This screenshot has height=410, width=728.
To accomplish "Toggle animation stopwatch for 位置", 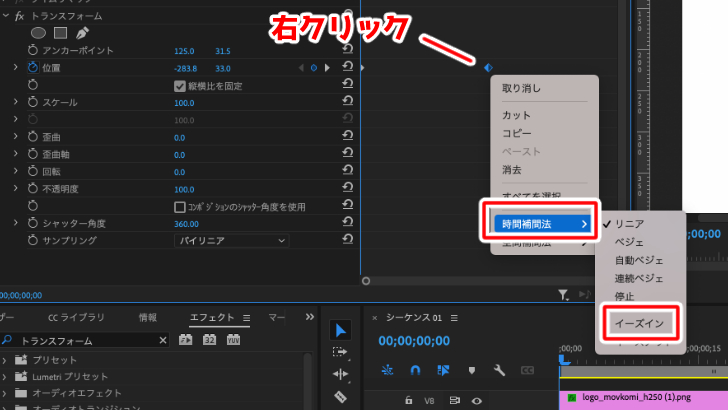I will (32, 67).
